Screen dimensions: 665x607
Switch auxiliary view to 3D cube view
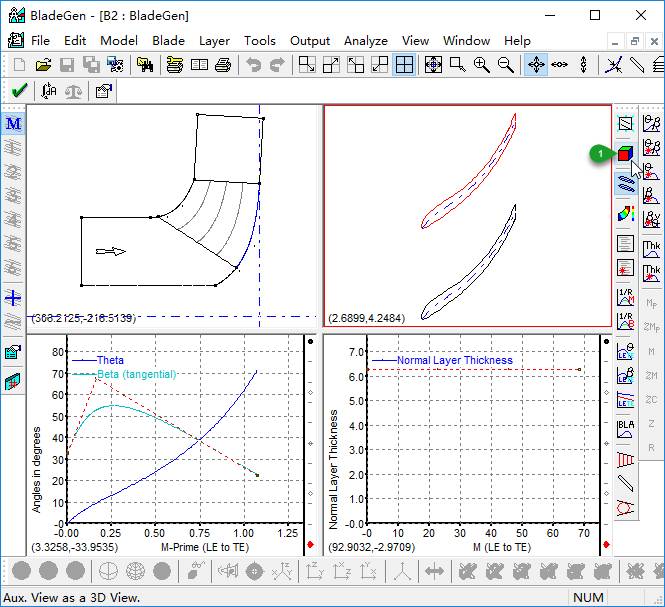(x=625, y=153)
